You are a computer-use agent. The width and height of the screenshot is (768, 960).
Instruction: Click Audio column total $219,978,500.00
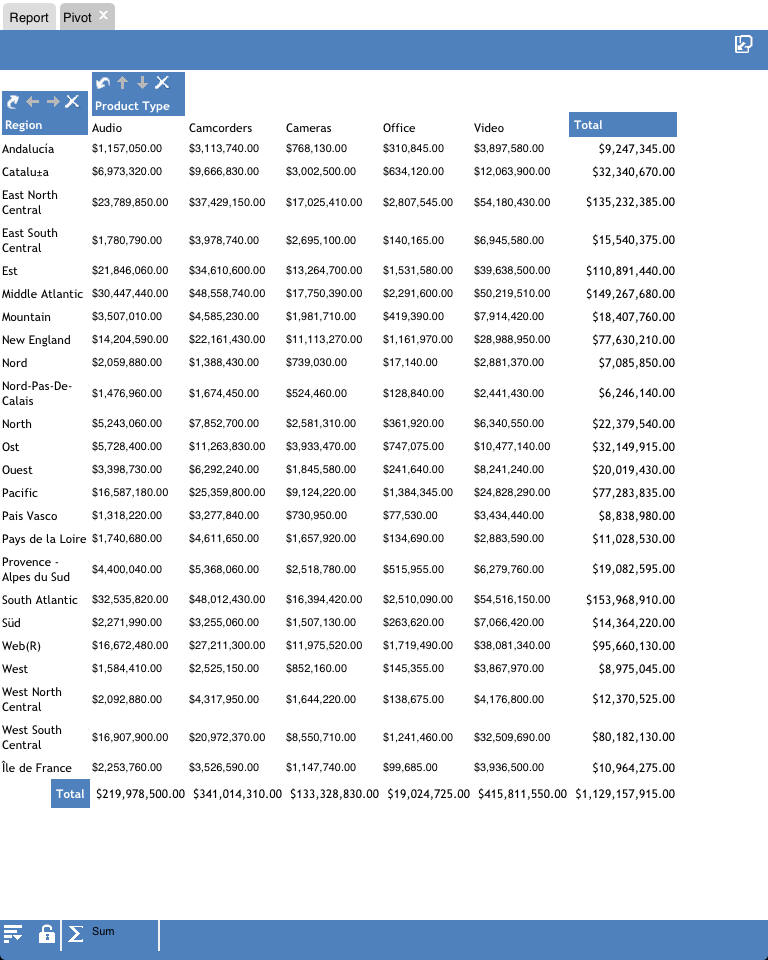[140, 793]
